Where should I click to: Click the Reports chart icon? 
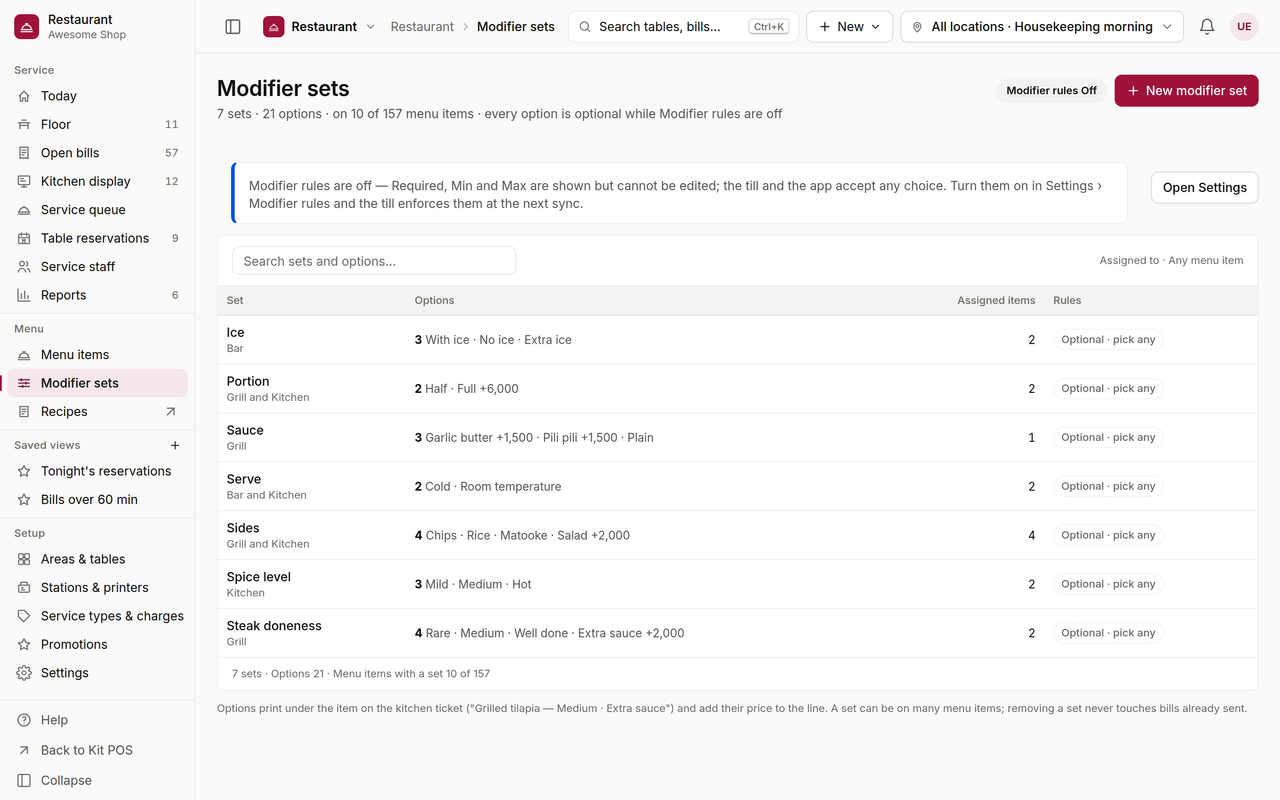tap(24, 295)
